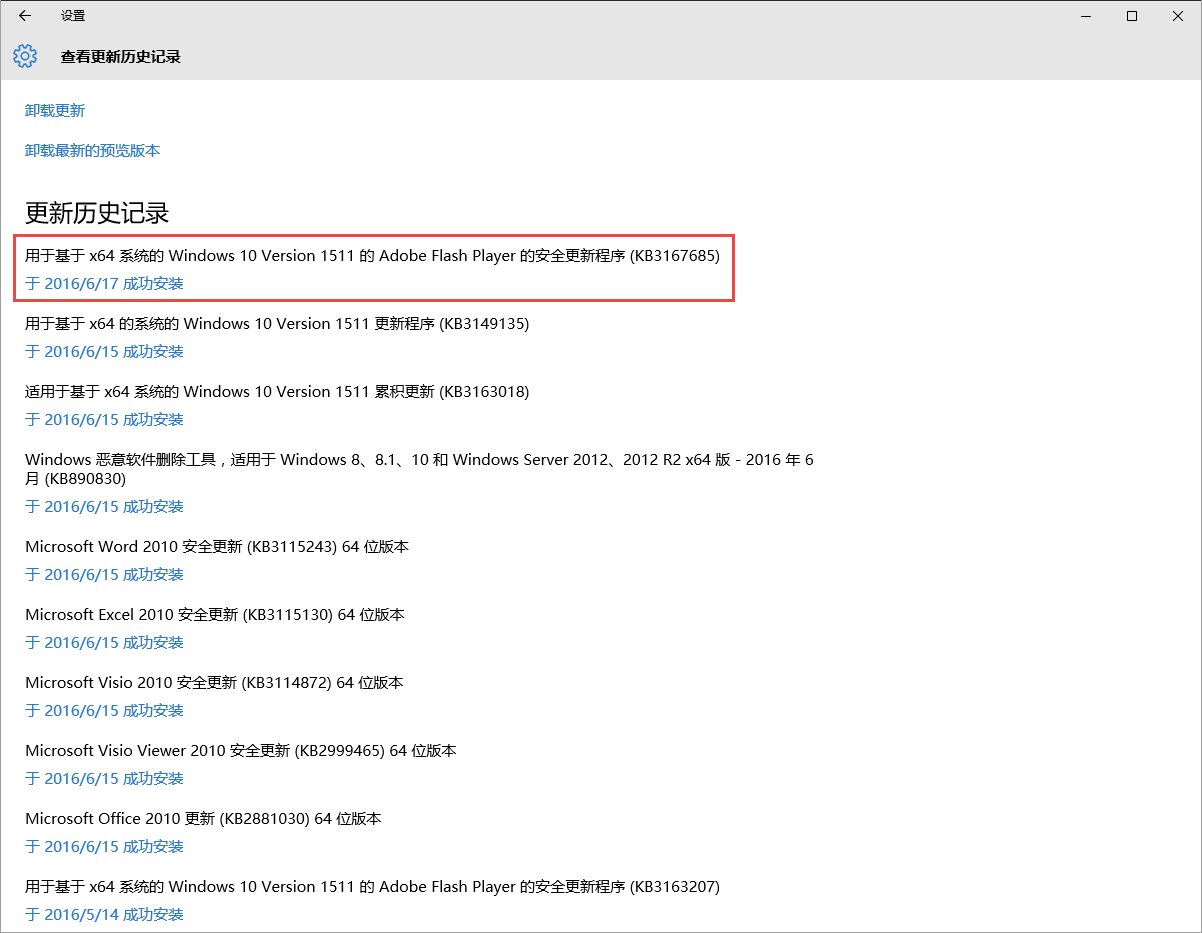Click install date link for KB3167685
This screenshot has height=933, width=1202.
[x=104, y=283]
